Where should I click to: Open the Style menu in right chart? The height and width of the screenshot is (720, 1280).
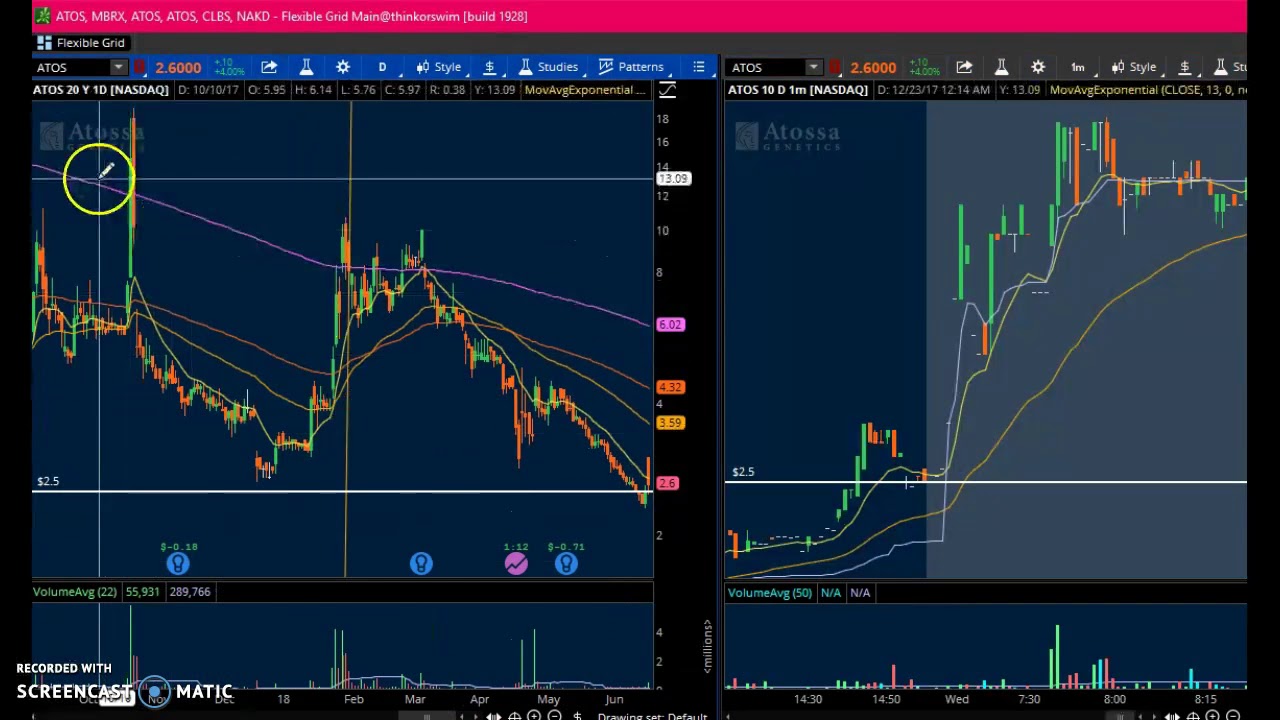coord(1133,67)
